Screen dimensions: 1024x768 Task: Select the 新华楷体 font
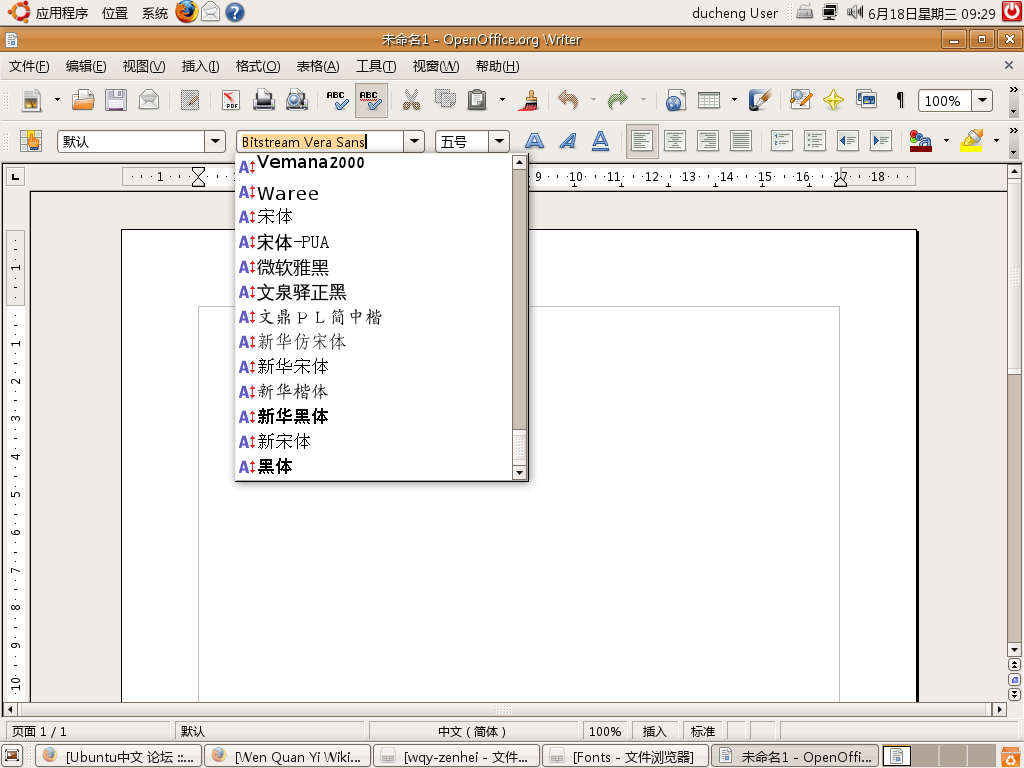pyautogui.click(x=374, y=391)
